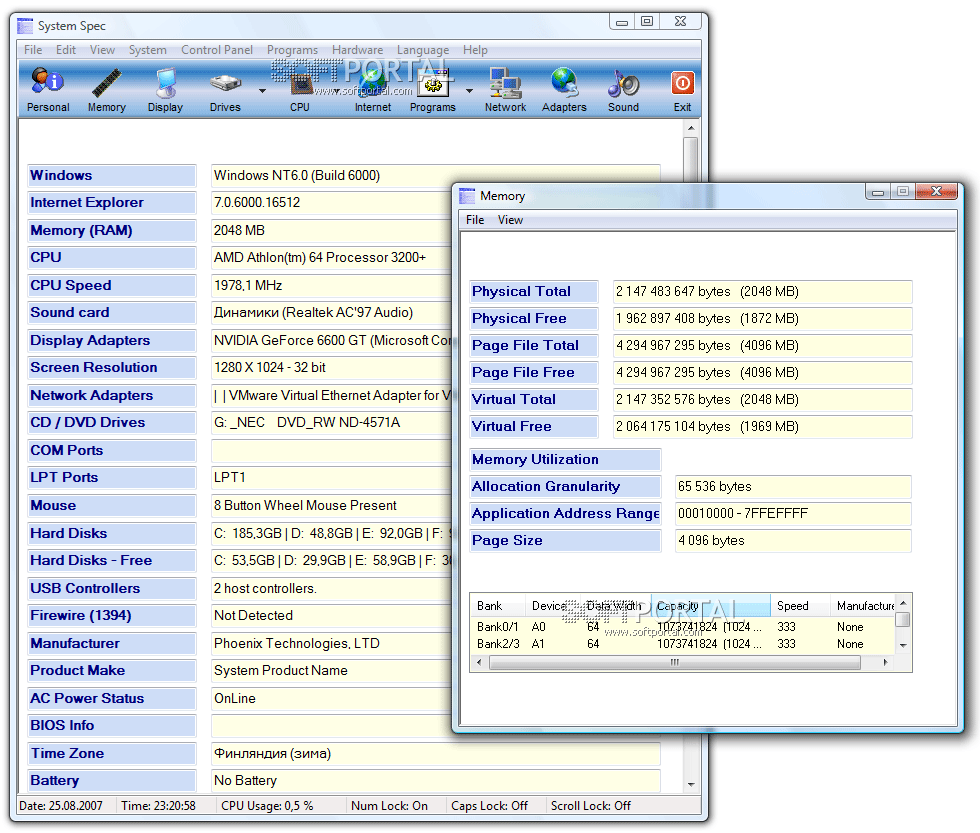Click the Battery label button
Screen dimensions: 980x833
pos(112,781)
